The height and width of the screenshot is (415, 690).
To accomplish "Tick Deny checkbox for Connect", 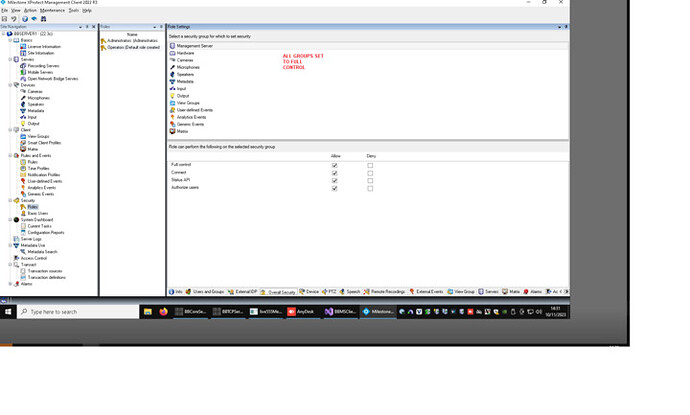I will click(370, 173).
